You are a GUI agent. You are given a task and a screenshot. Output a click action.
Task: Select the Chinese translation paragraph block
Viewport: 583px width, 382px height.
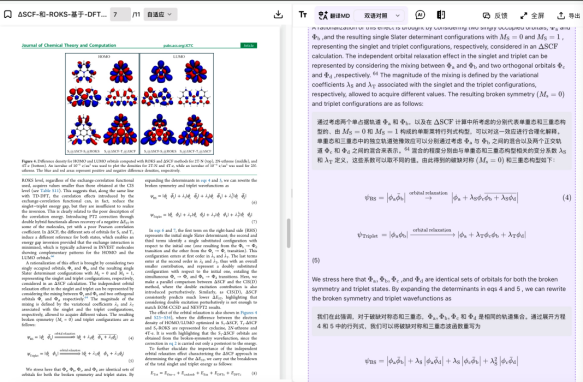point(441,141)
